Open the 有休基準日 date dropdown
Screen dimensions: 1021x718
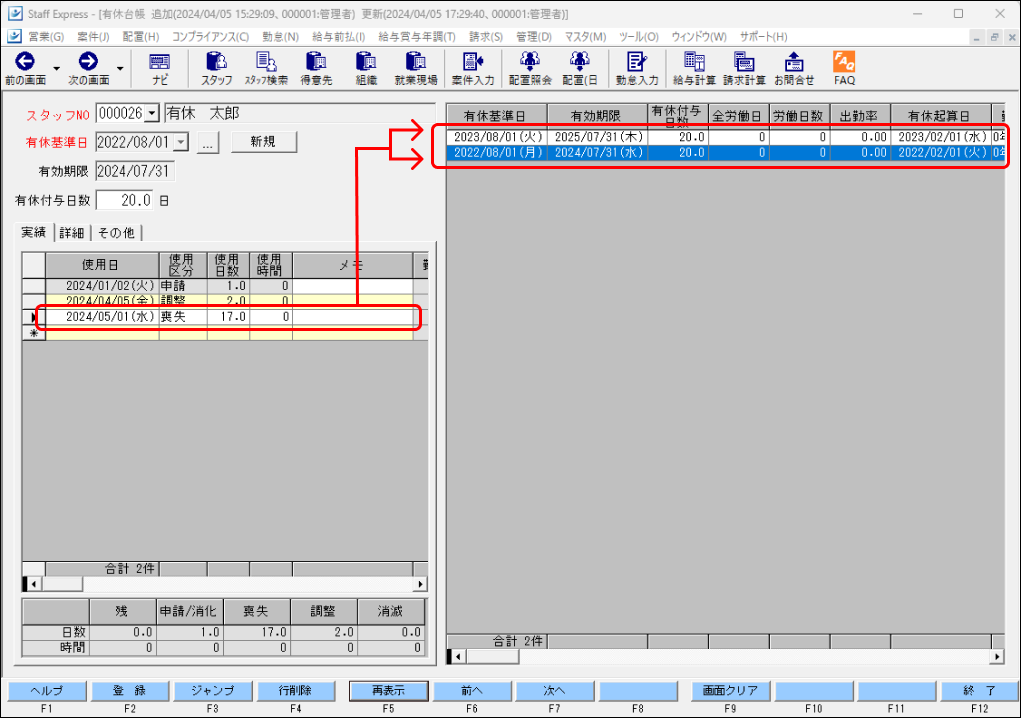tap(181, 141)
